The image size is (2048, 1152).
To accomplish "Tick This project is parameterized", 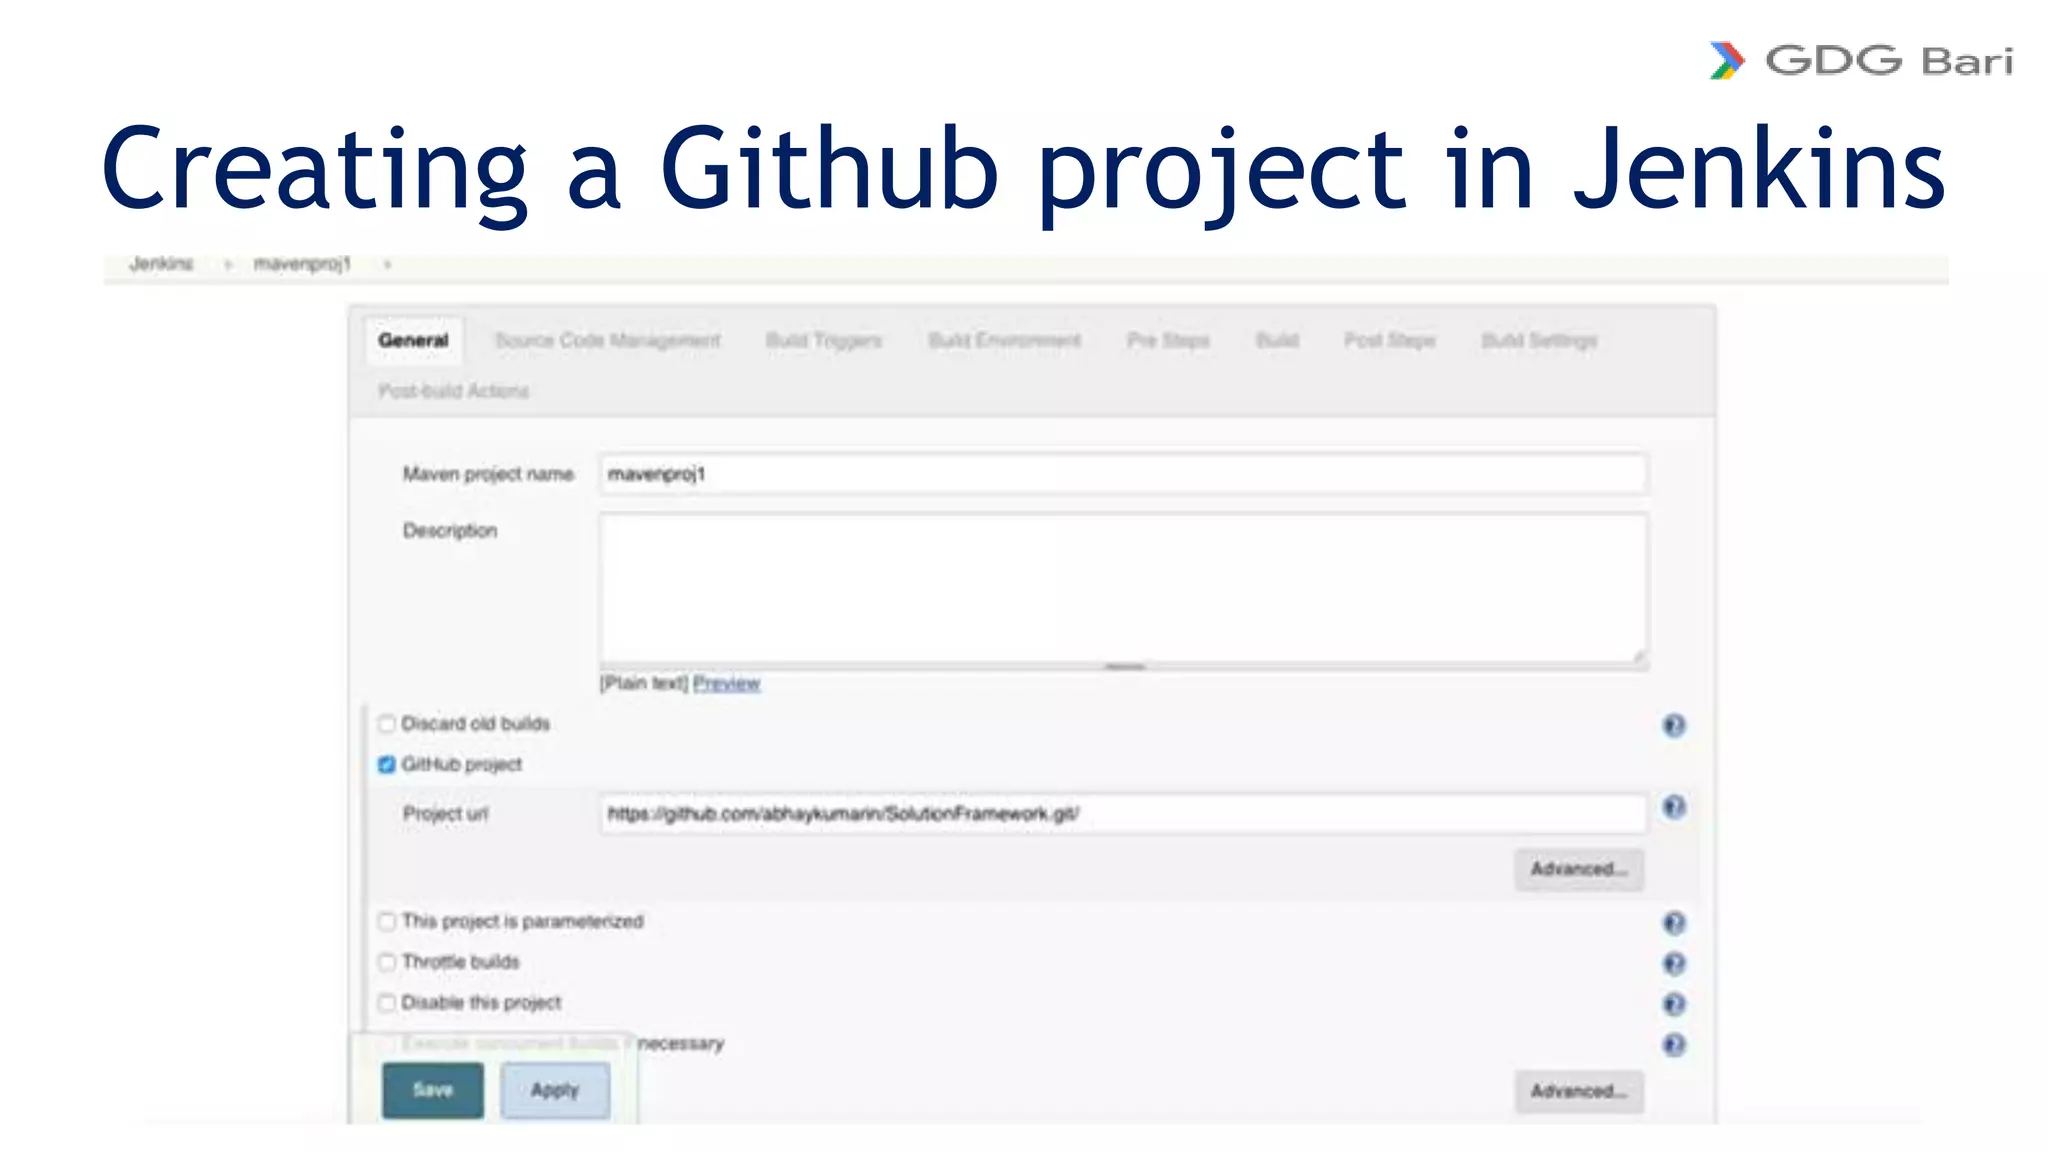I will [387, 921].
